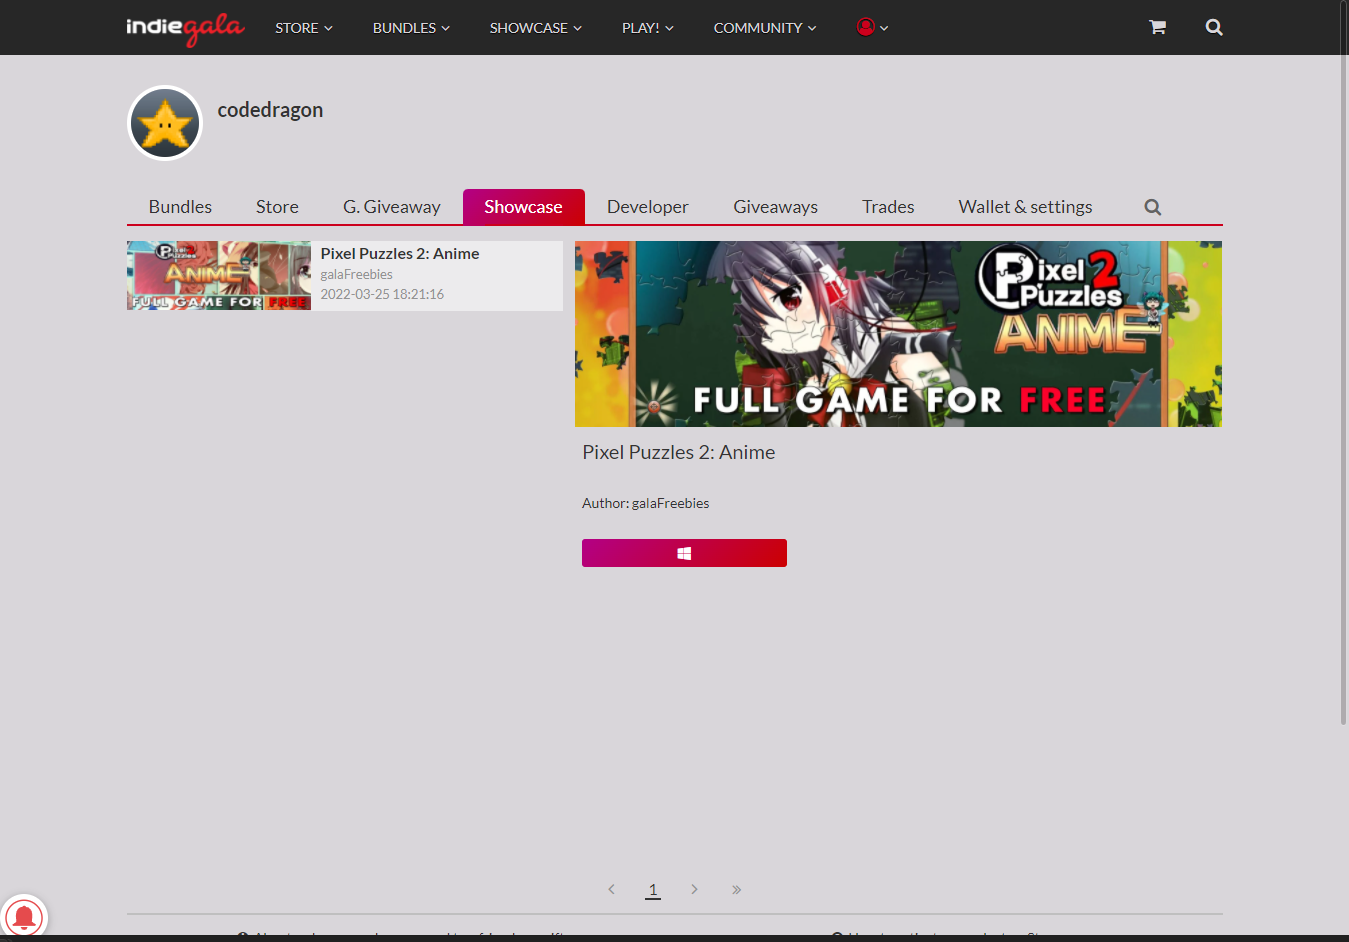
Task: Select the Showcase tab
Action: (523, 207)
